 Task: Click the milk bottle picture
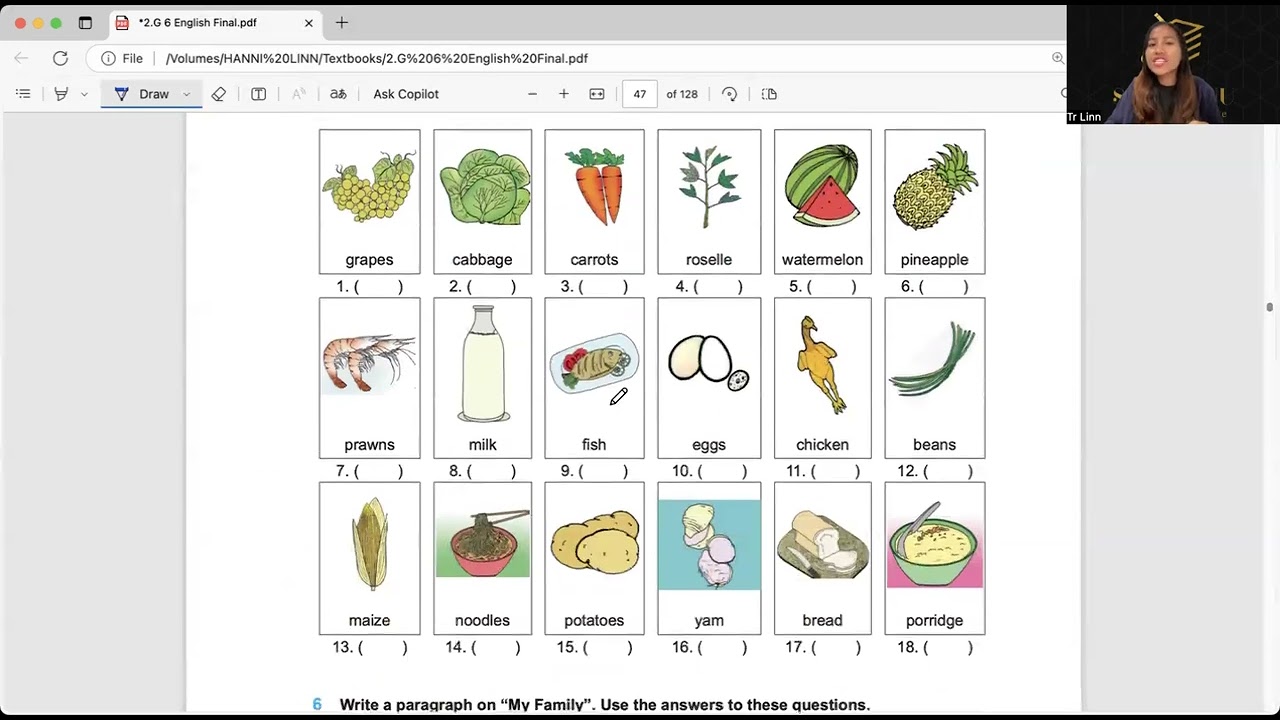click(483, 364)
